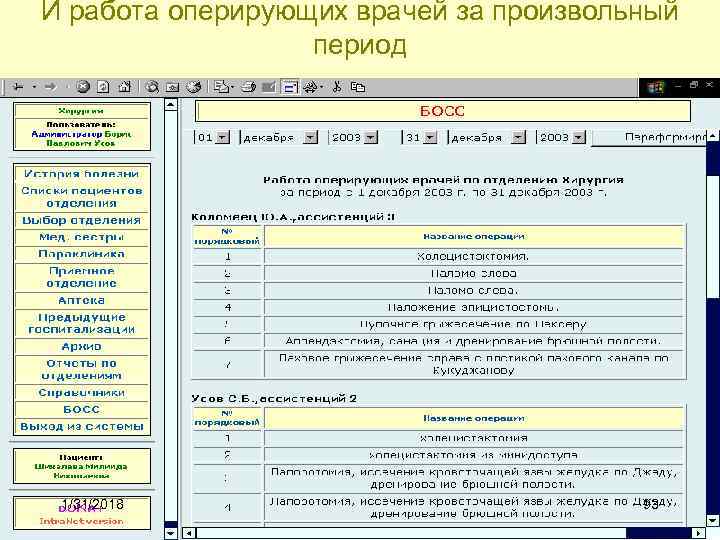The height and width of the screenshot is (540, 720).
Task: Click Паховое грыжесечение по Кукуджанову row
Action: coord(439,364)
